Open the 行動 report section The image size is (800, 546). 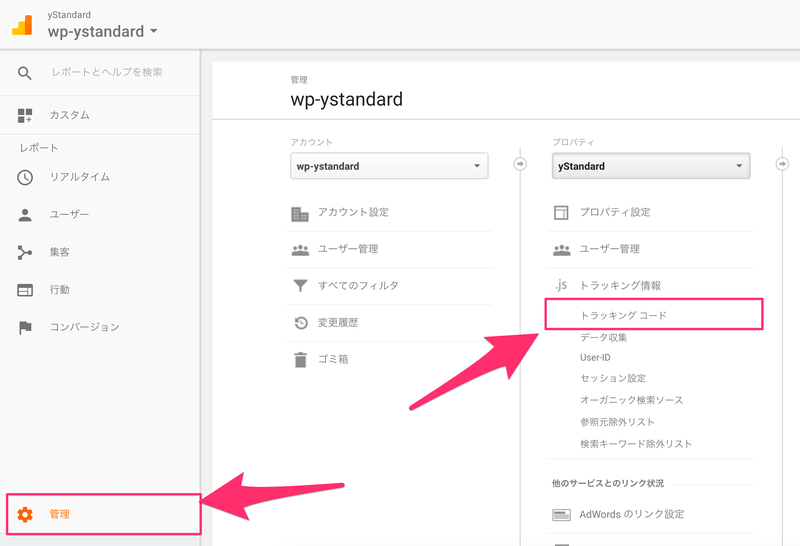(x=60, y=290)
